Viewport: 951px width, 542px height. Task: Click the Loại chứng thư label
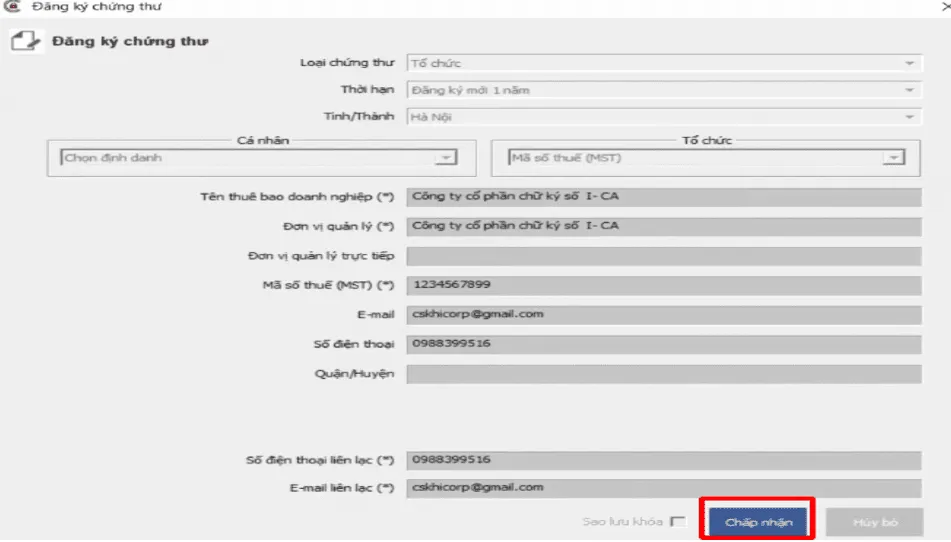[347, 62]
